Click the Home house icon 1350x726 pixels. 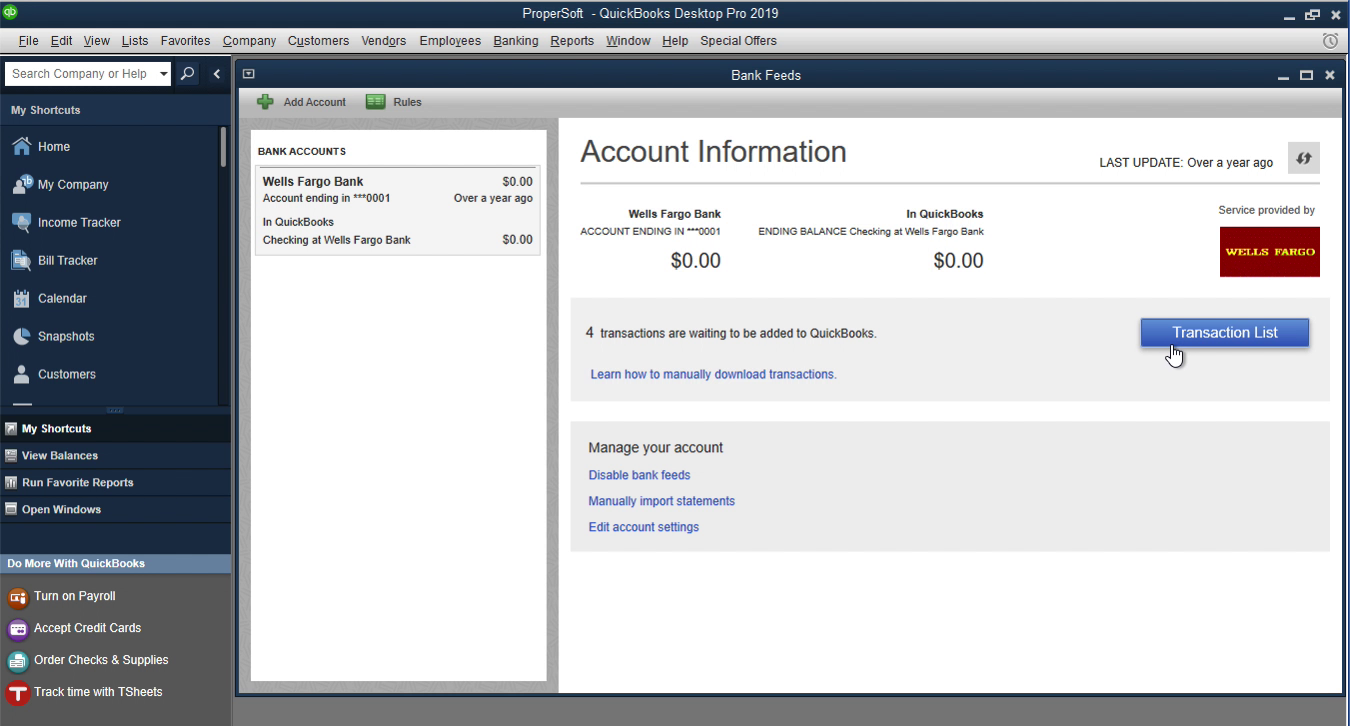tap(21, 146)
